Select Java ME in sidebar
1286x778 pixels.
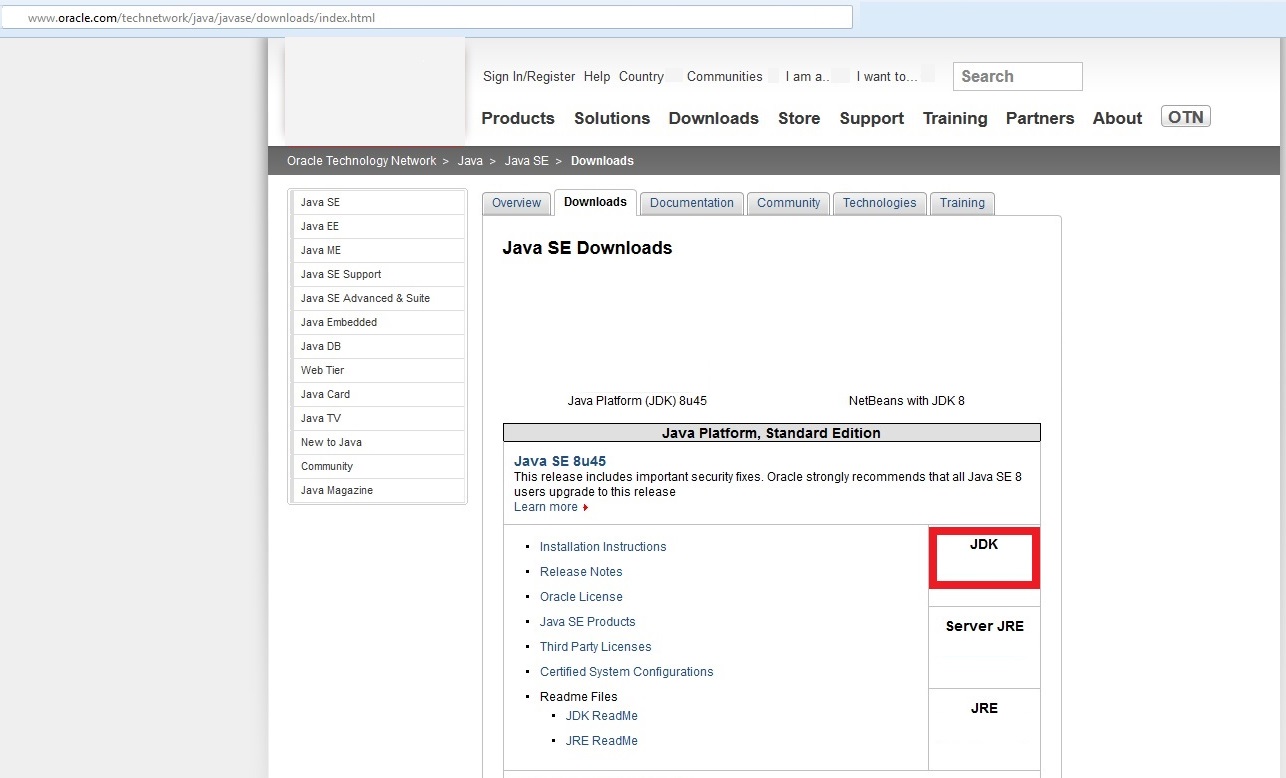pos(380,250)
